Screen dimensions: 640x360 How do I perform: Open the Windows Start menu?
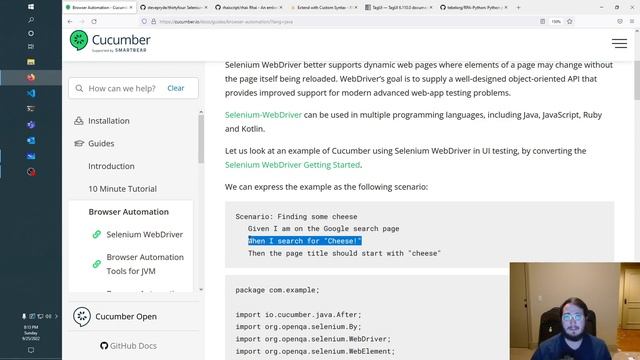(x=31, y=7)
